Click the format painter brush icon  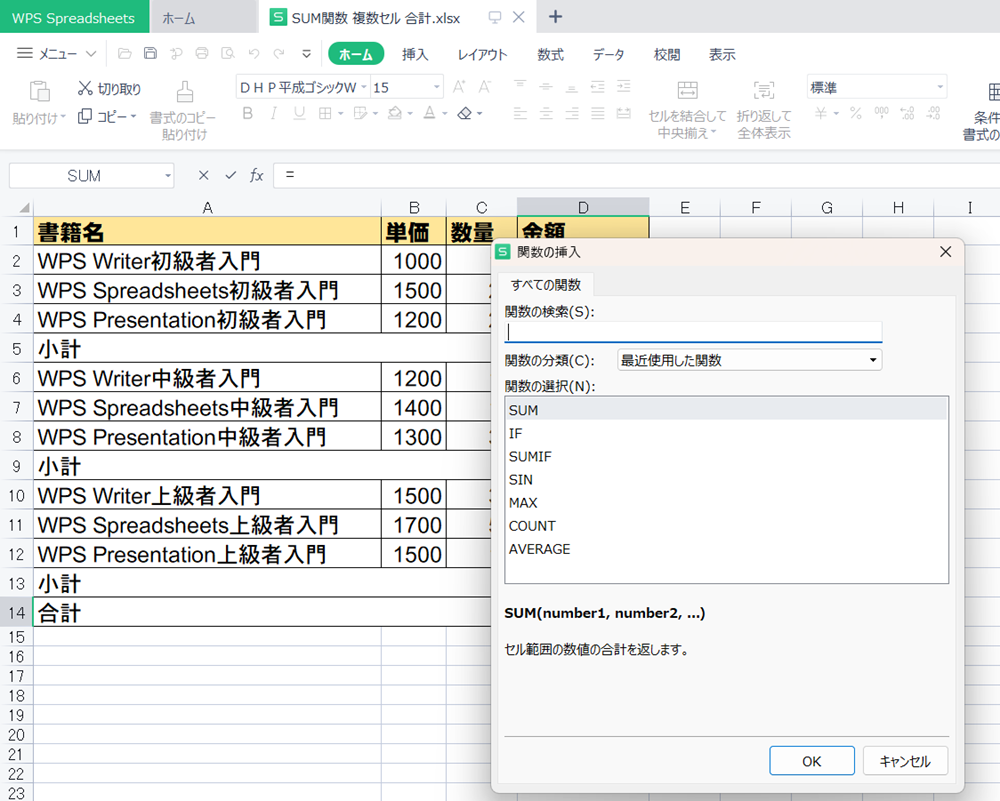[185, 91]
